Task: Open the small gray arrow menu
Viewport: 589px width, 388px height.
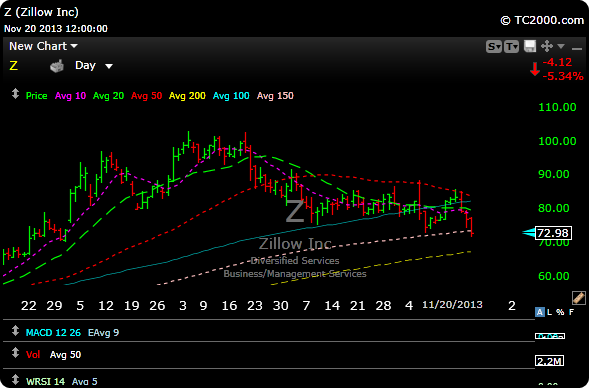Action: click(561, 46)
